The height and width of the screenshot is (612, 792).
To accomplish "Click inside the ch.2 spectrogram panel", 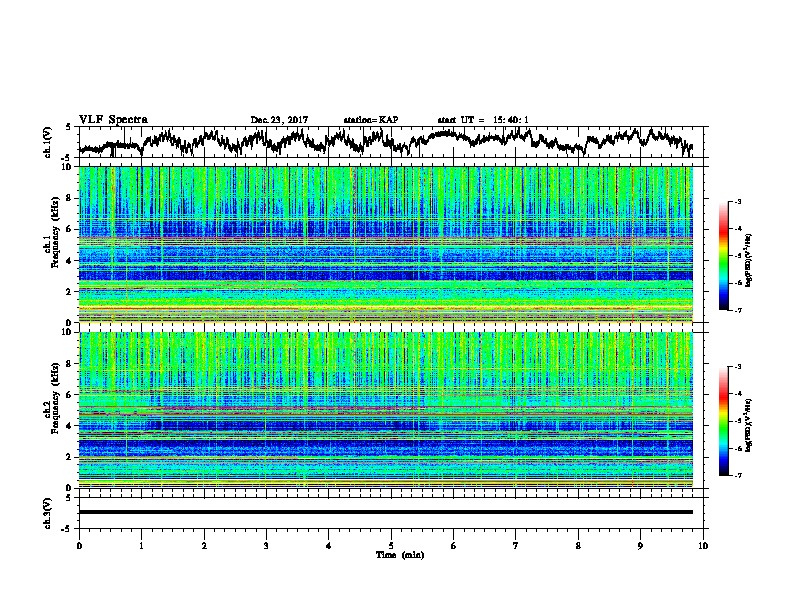I will pyautogui.click(x=386, y=410).
